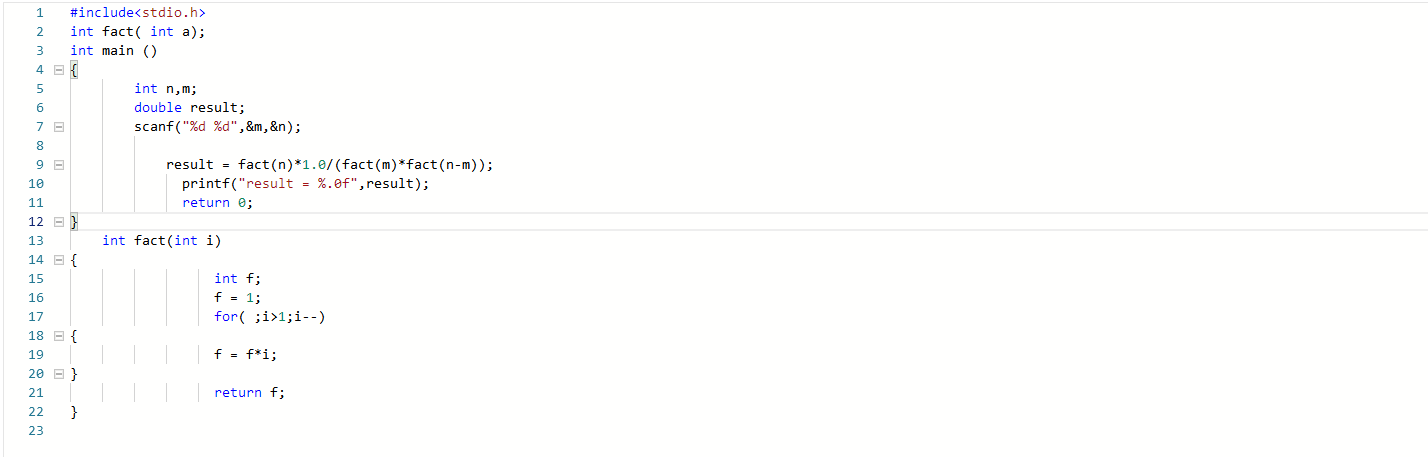This screenshot has height=457, width=1428.
Task: Collapse the fold marker on line 4
Action: click(58, 70)
